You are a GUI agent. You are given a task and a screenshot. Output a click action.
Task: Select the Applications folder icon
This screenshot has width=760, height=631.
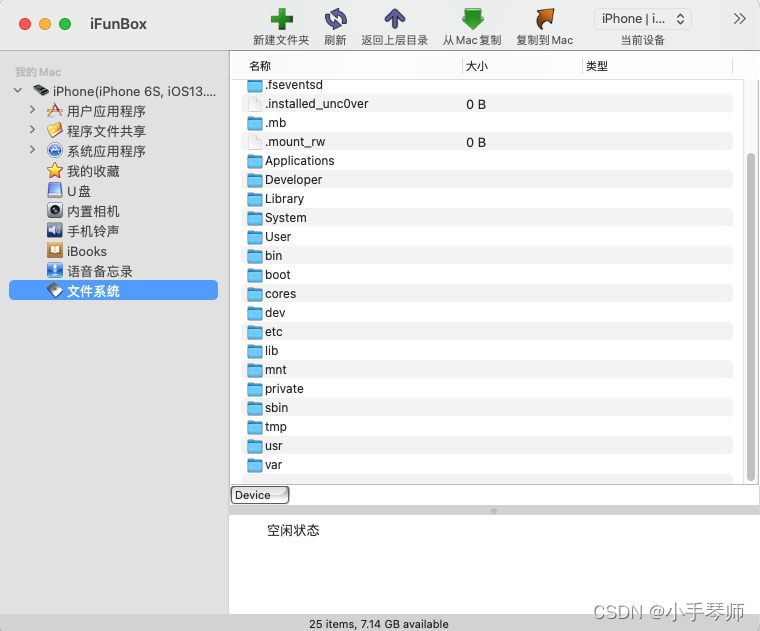coord(255,161)
